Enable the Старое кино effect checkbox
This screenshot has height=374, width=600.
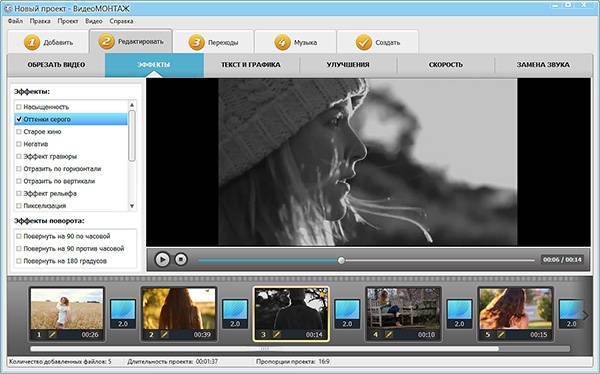[19, 132]
